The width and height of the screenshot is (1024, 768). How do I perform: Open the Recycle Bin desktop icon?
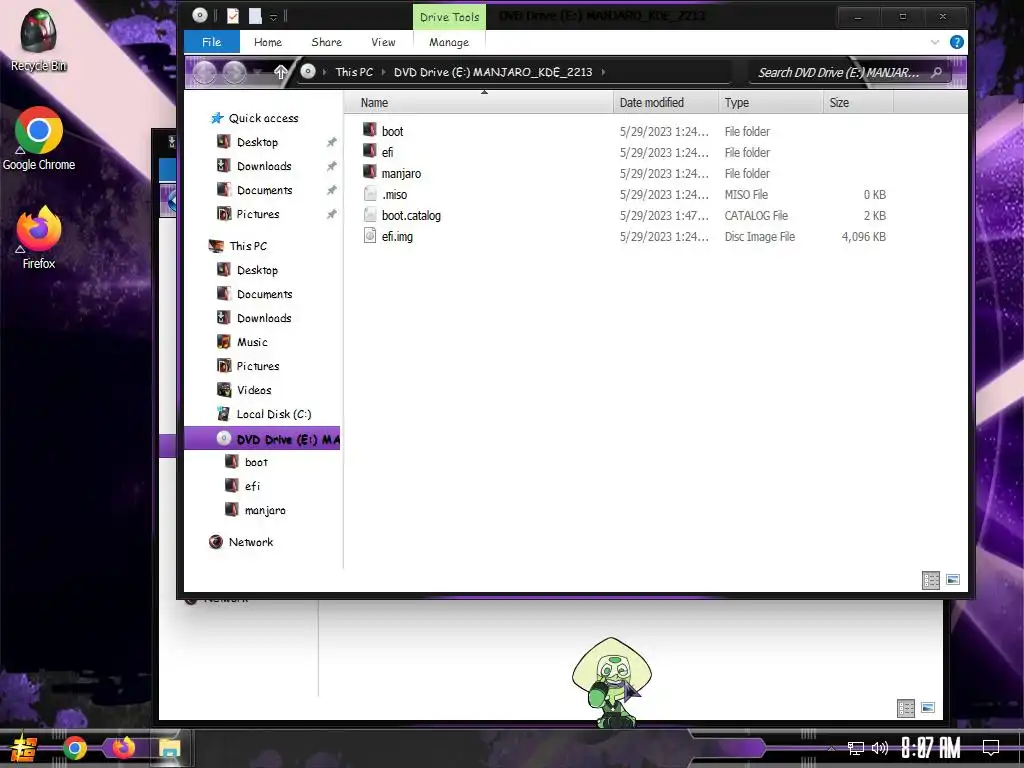click(x=39, y=40)
